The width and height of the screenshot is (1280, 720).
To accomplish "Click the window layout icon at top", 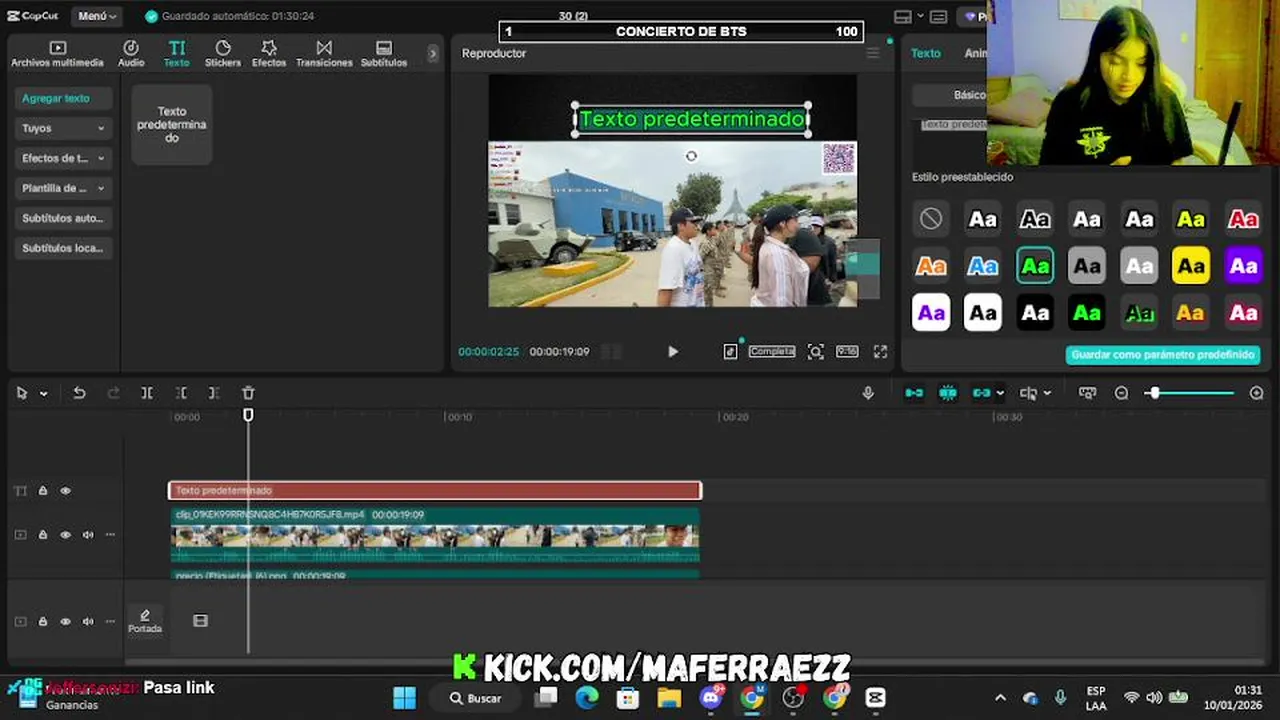I will click(903, 17).
